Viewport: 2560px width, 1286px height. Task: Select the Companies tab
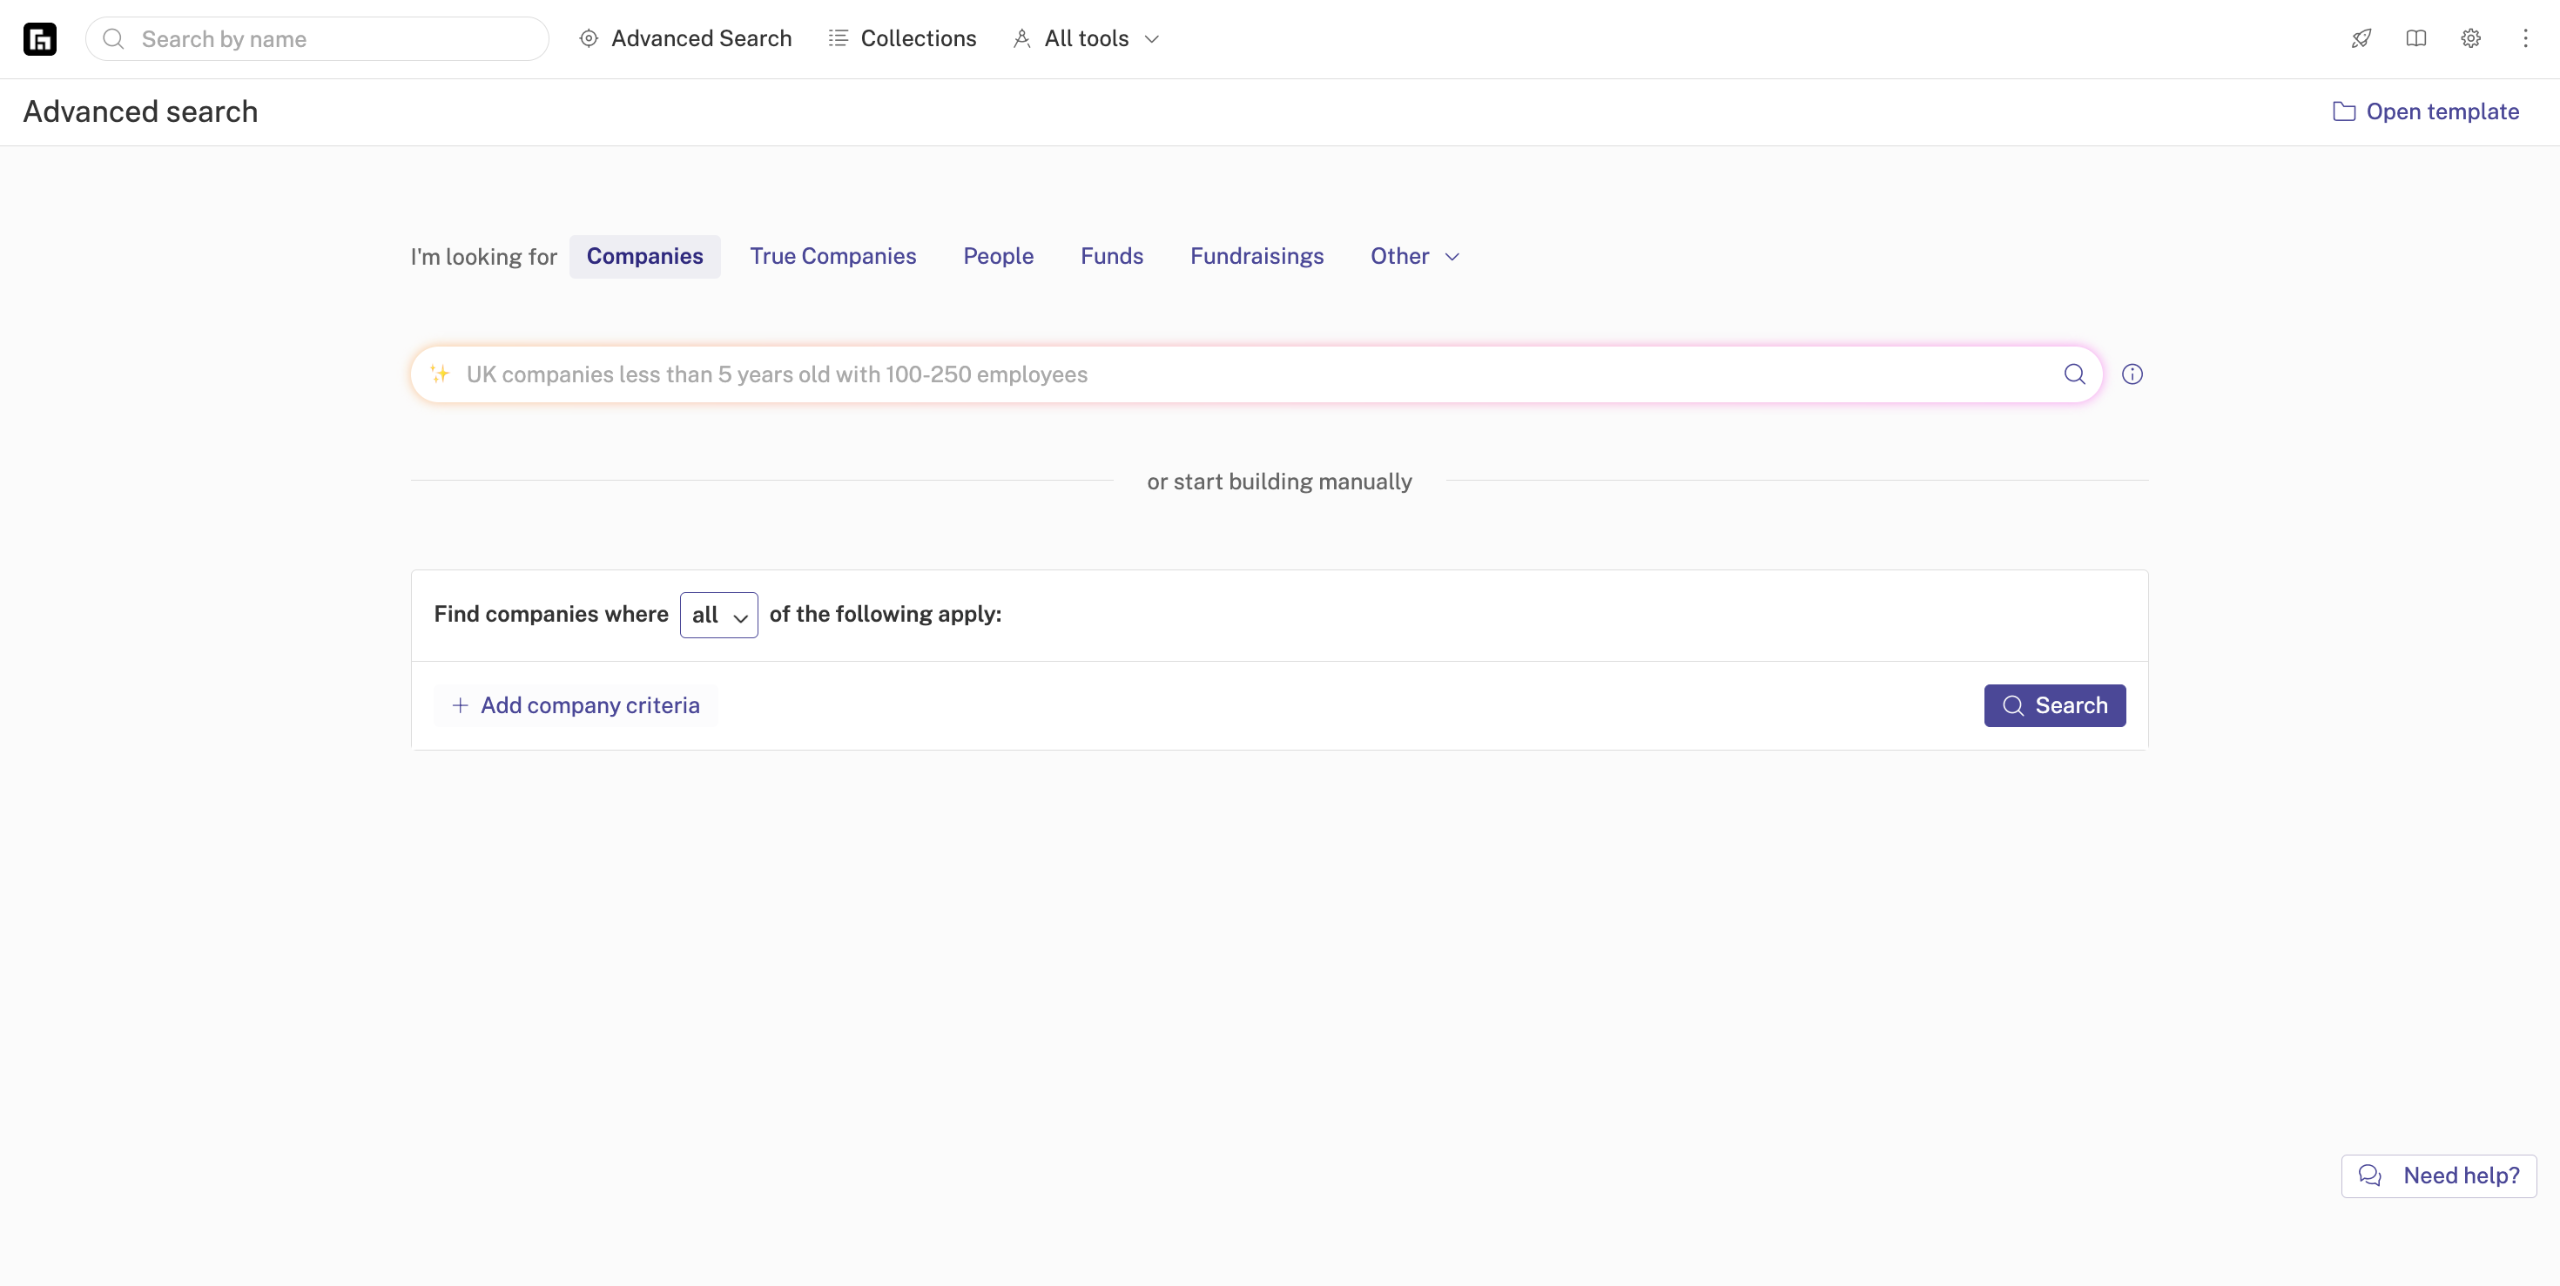pos(644,256)
